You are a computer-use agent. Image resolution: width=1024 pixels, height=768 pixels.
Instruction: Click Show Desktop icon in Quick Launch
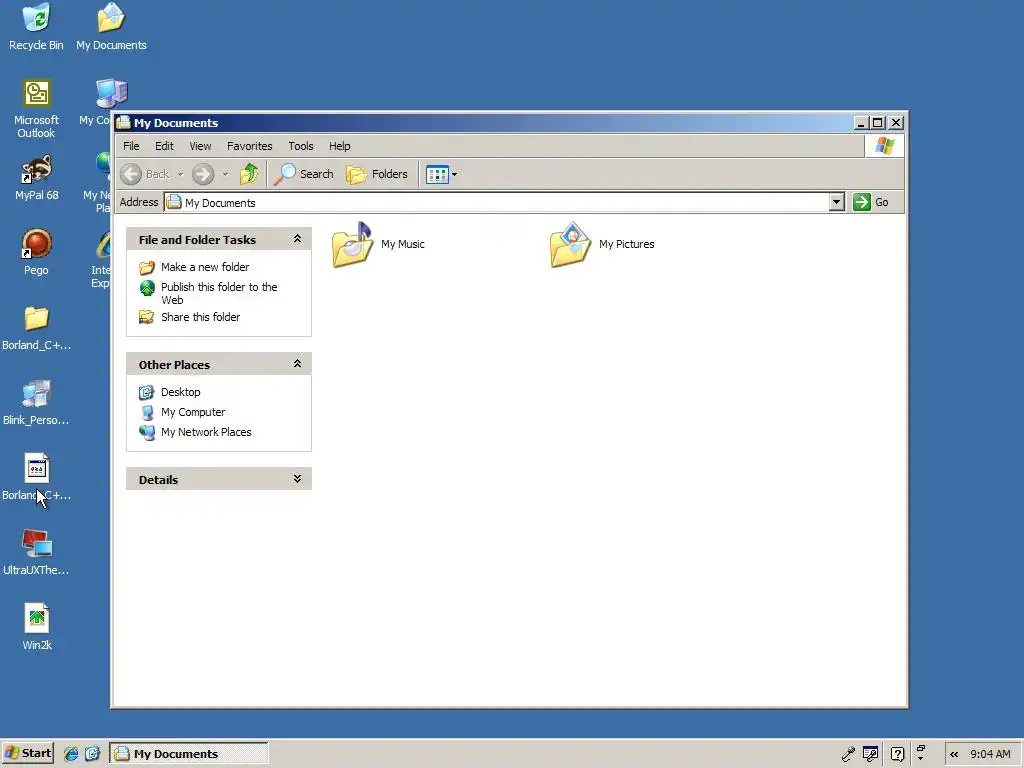(92, 754)
